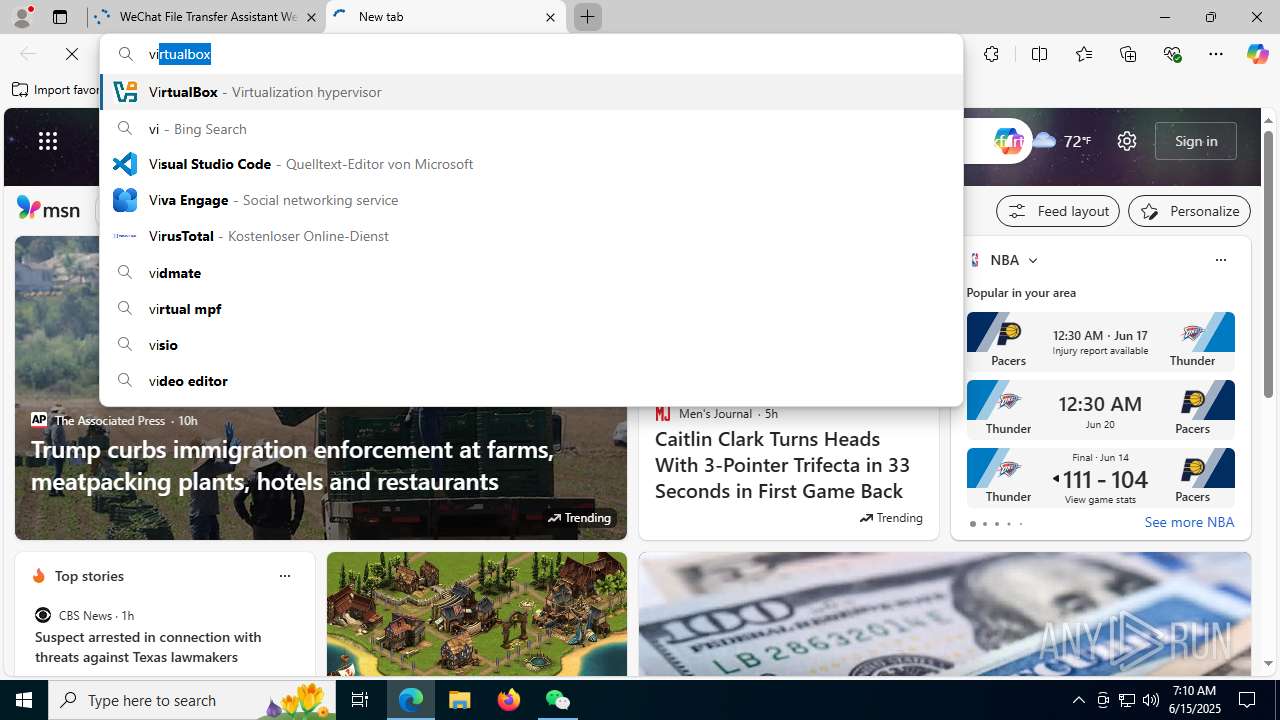The image size is (1280, 720).
Task: Launch Firefox from the taskbar
Action: tap(509, 700)
